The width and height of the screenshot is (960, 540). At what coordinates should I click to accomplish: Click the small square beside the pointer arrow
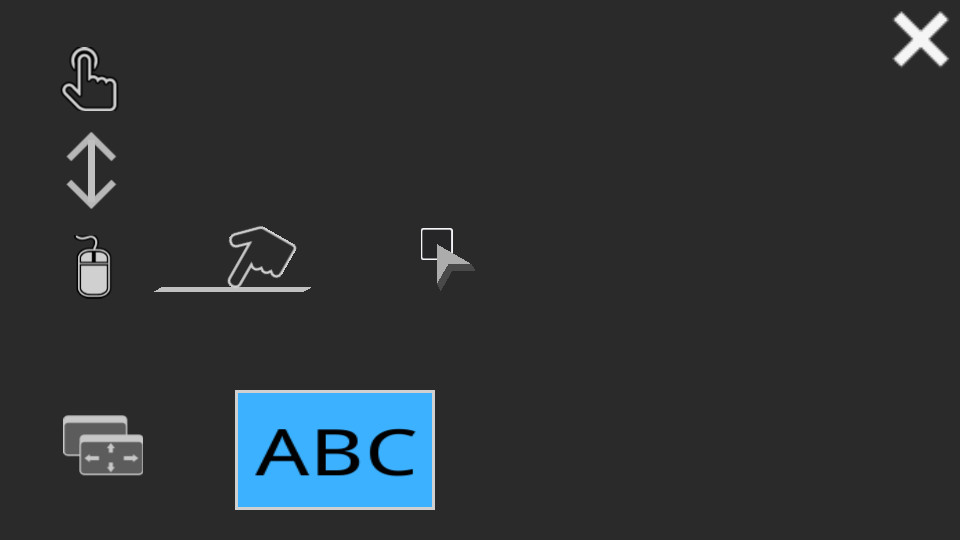coord(436,243)
